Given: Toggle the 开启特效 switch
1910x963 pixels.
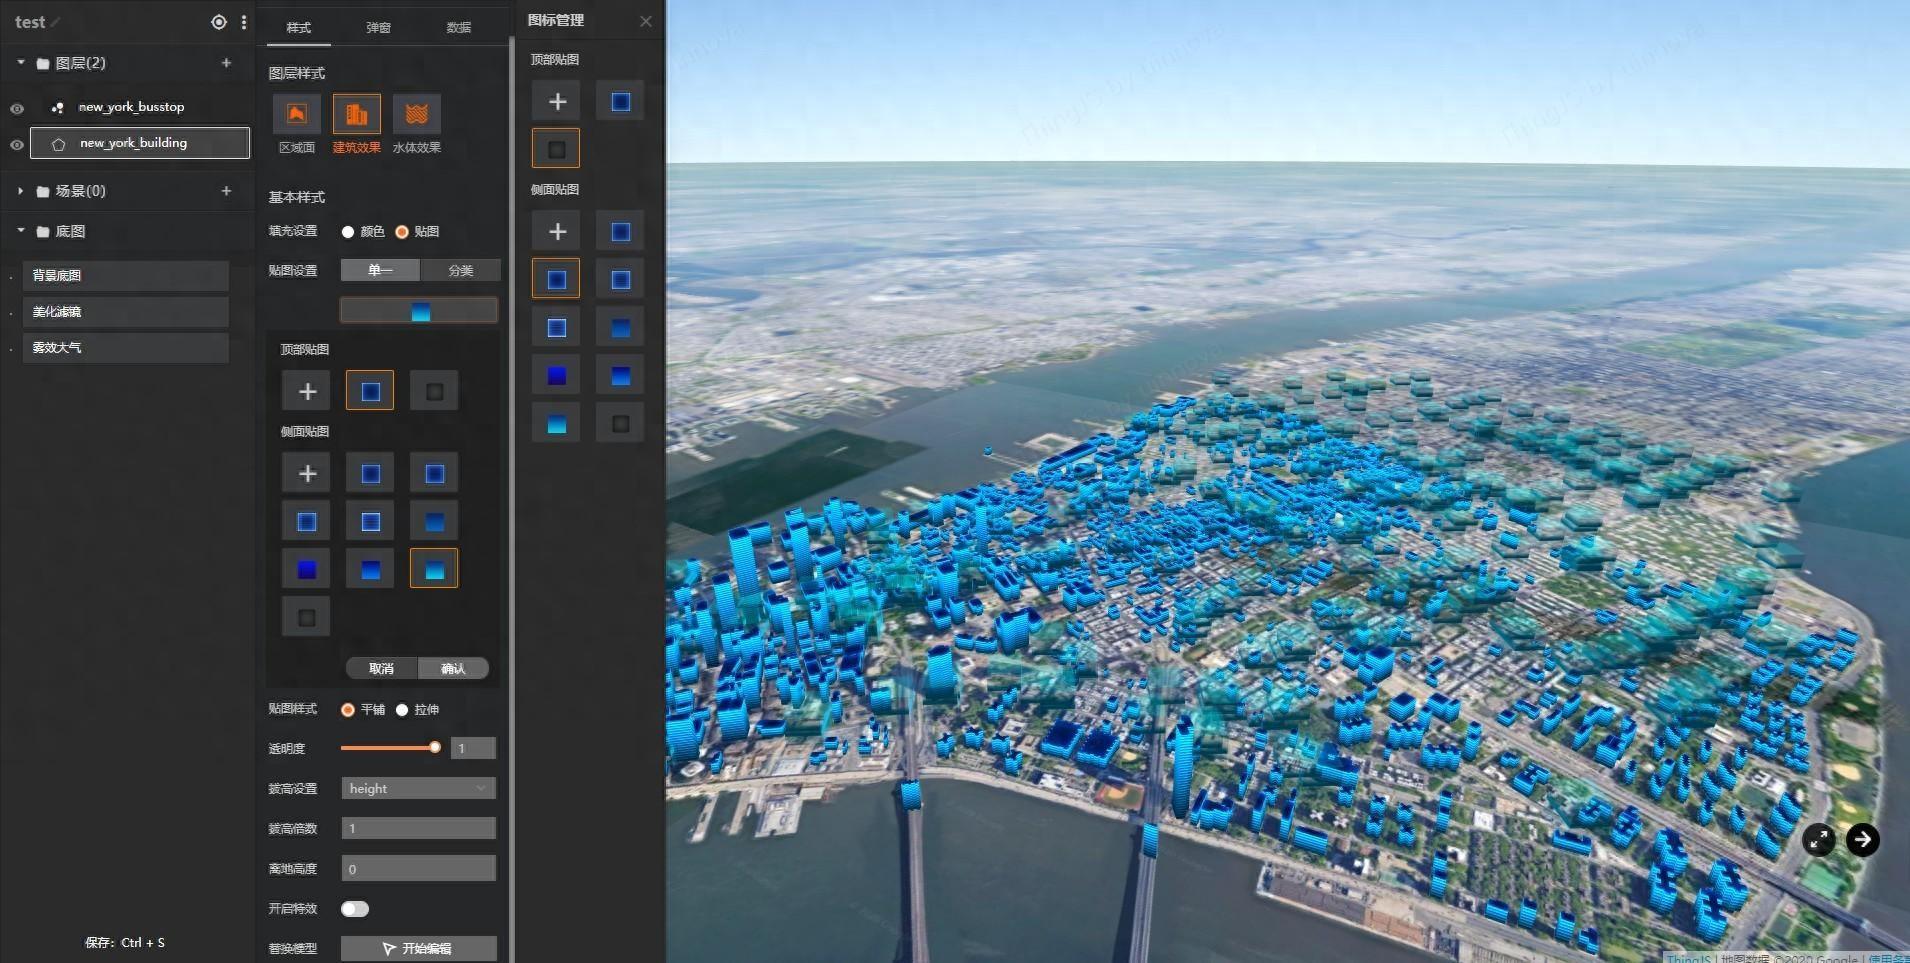Looking at the screenshot, I should [x=355, y=909].
